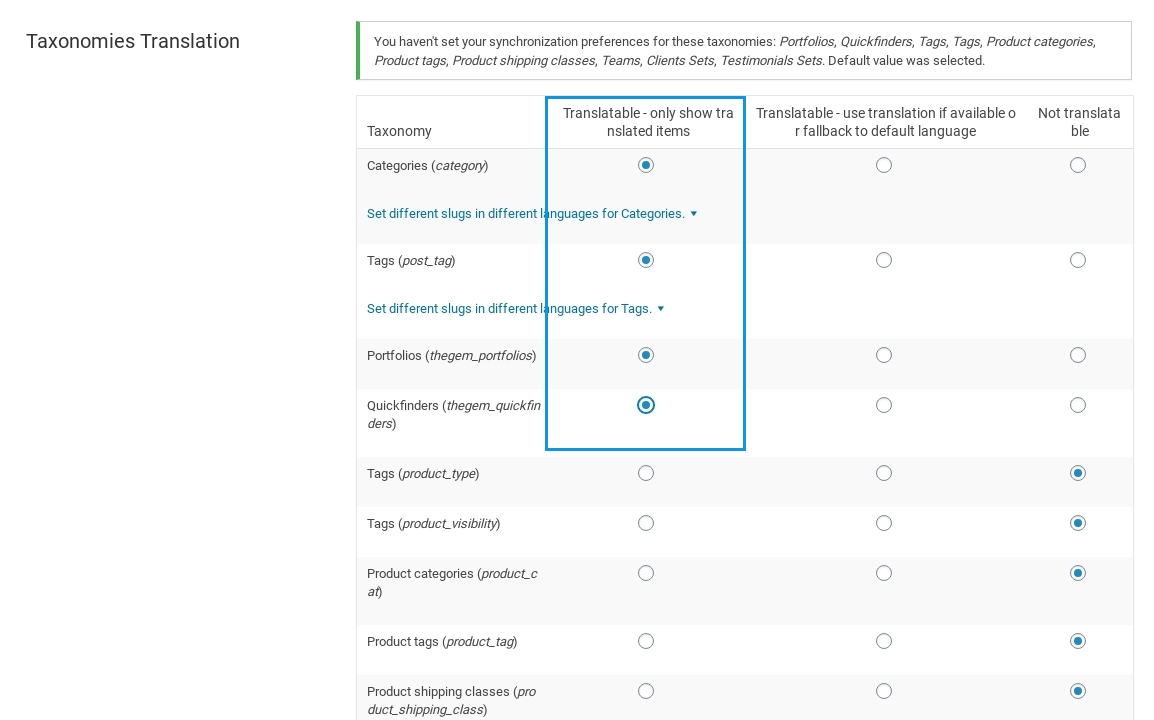The image size is (1154, 720).
Task: Choose fallback to default language for post_tag
Action: coord(884,260)
